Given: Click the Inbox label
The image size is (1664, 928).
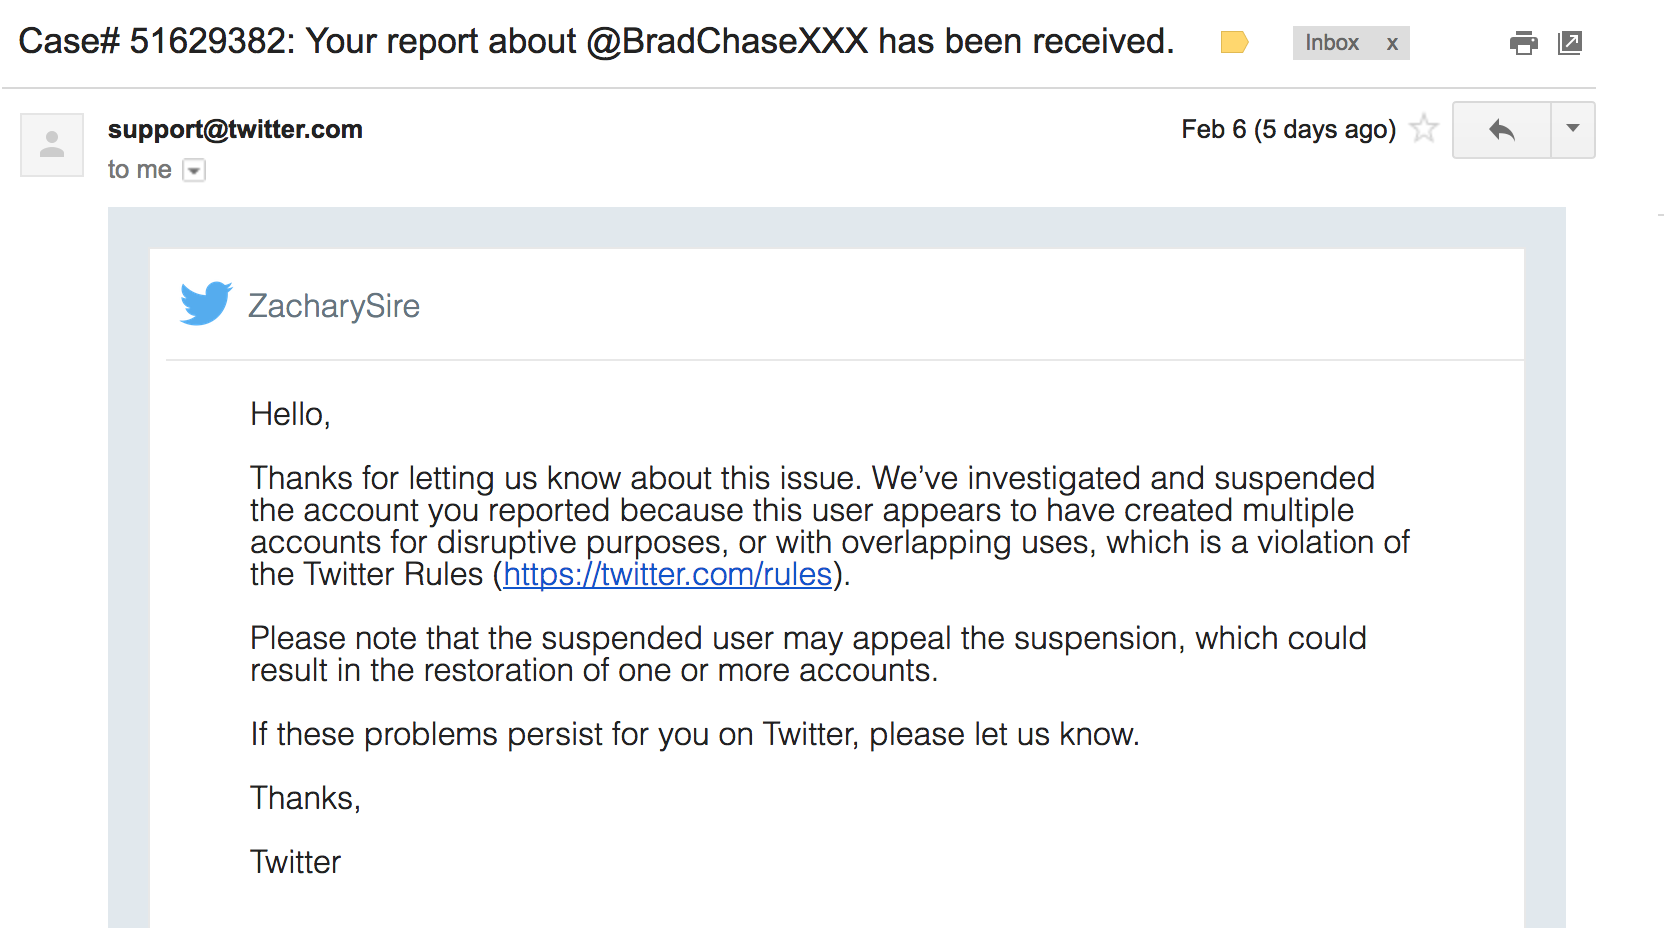Looking at the screenshot, I should point(1332,43).
